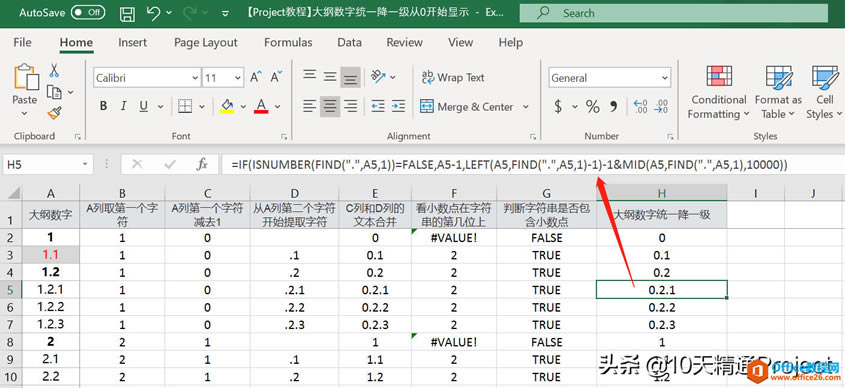This screenshot has width=845, height=388.
Task: Click Increase Indent icon
Action: [x=398, y=106]
